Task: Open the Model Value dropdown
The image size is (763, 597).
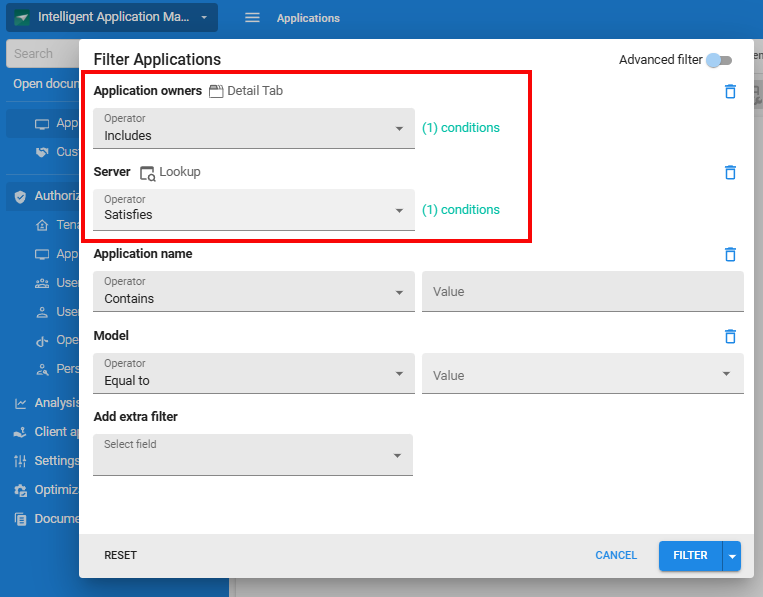Action: coord(582,373)
